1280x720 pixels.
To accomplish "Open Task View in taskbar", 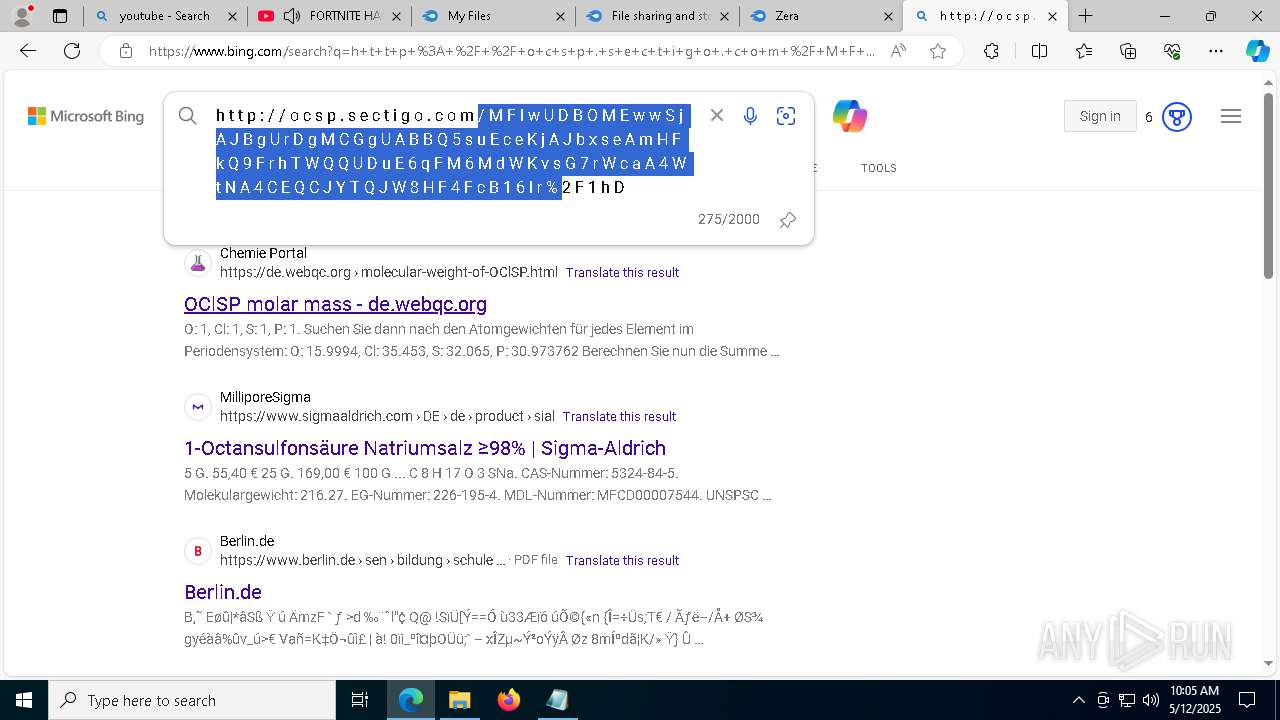I will [x=360, y=700].
